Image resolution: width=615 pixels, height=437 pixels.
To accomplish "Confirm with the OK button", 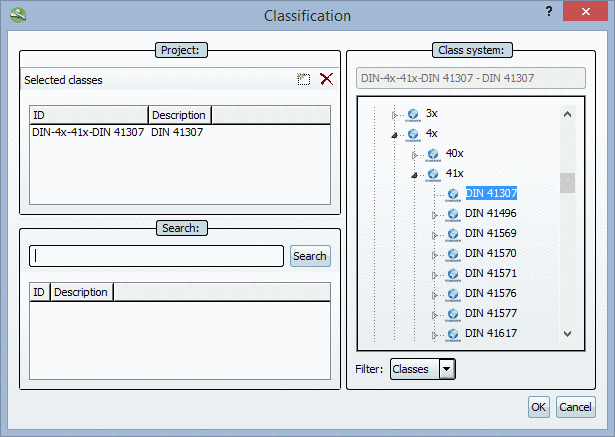I will coord(539,407).
